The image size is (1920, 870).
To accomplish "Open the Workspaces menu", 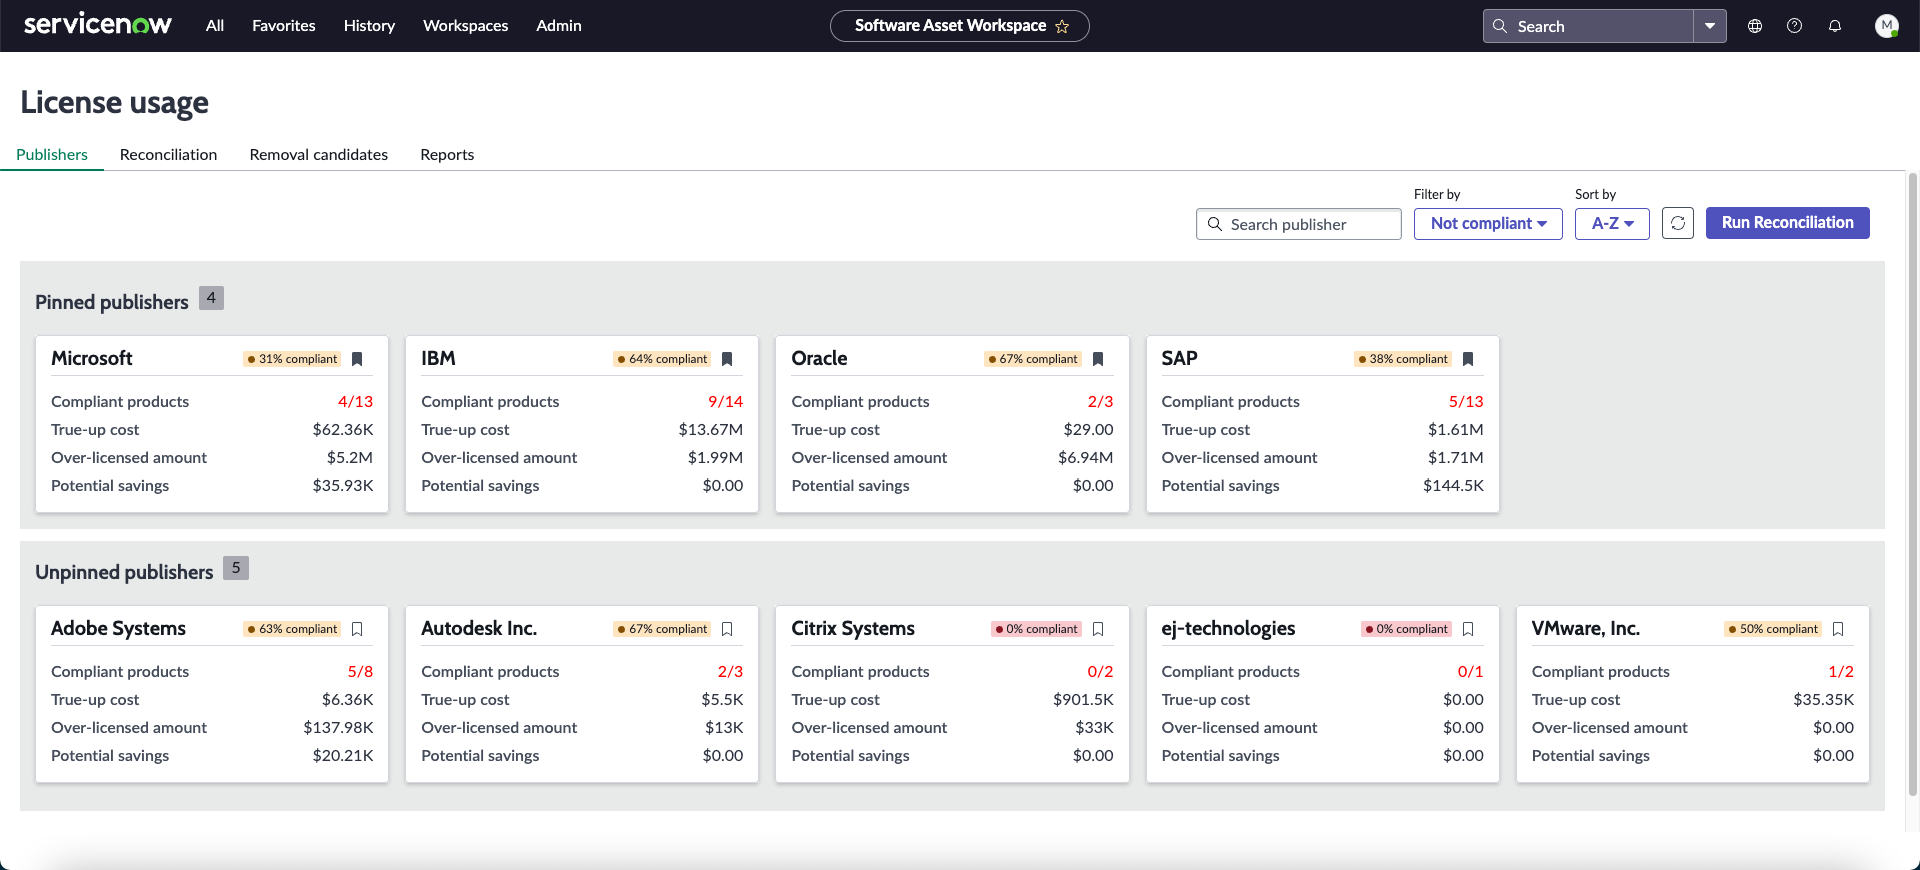I will [x=466, y=26].
